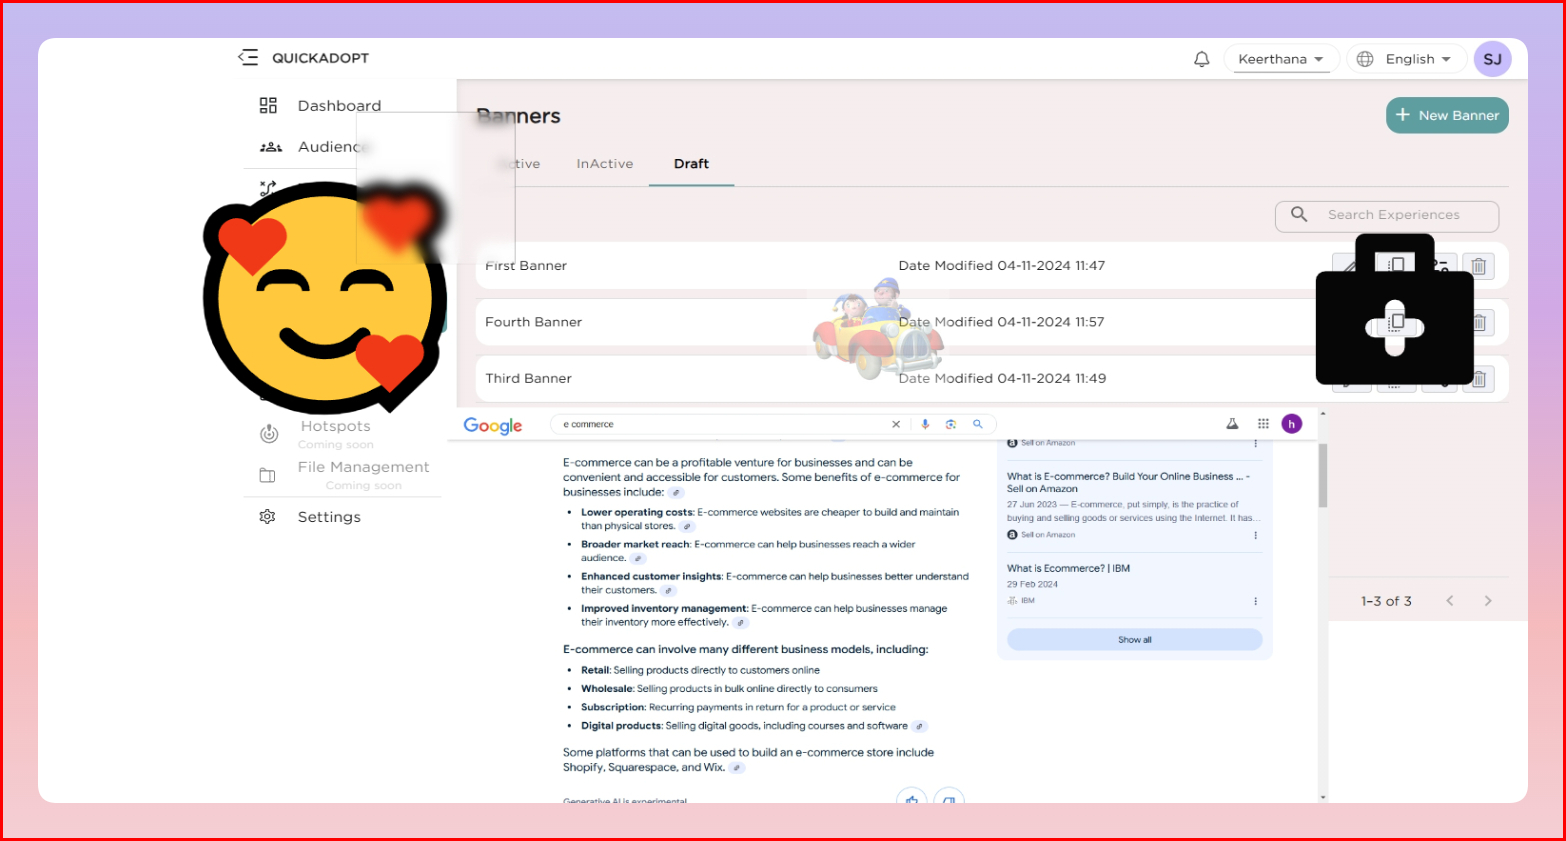Click source link chip after 'physical stores.'

pos(687,526)
